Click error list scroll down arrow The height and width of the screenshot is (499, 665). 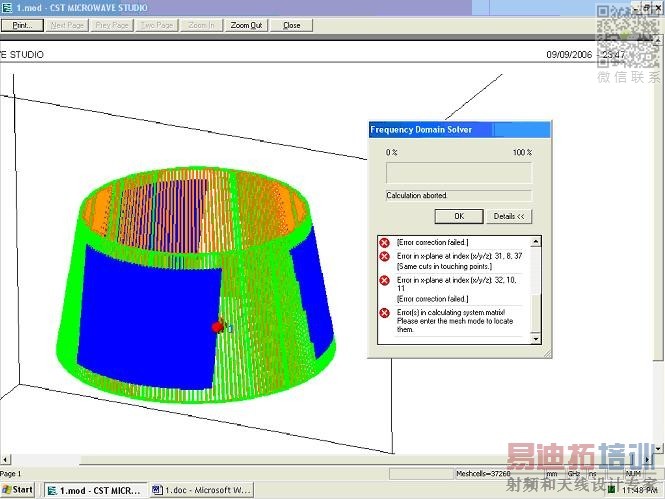pos(536,339)
